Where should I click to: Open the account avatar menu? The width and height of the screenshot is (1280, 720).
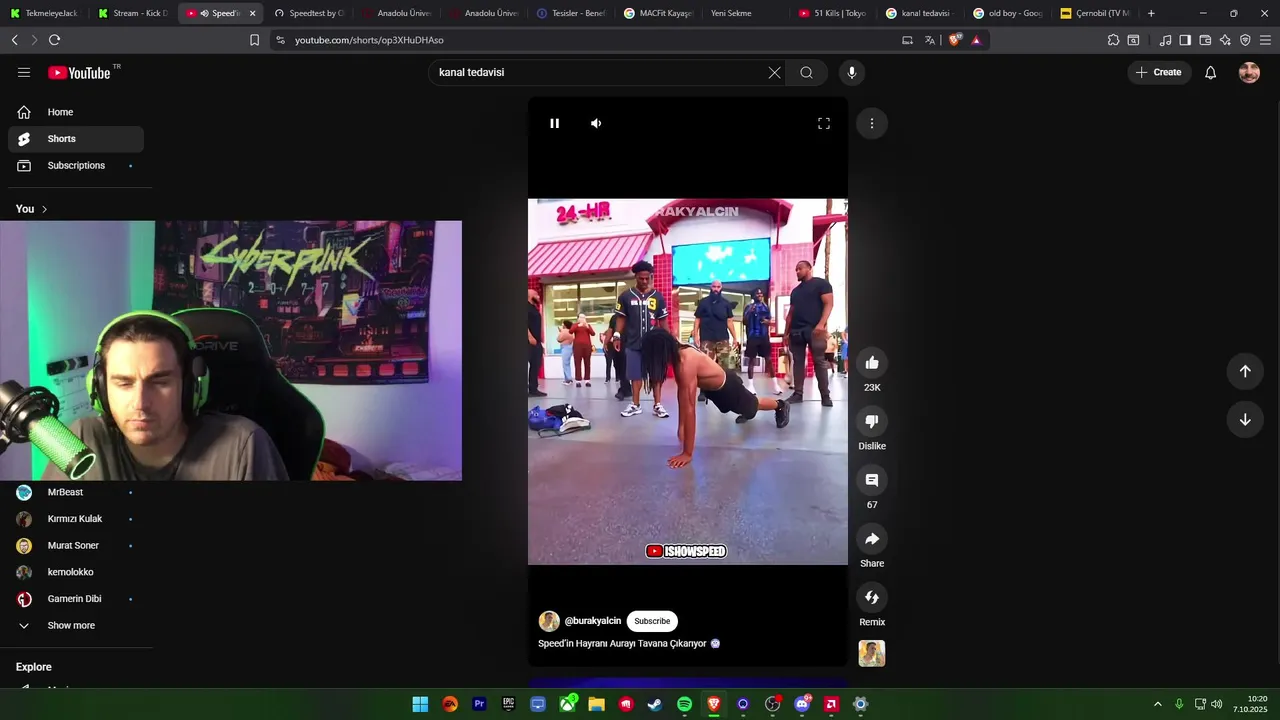[x=1249, y=72]
